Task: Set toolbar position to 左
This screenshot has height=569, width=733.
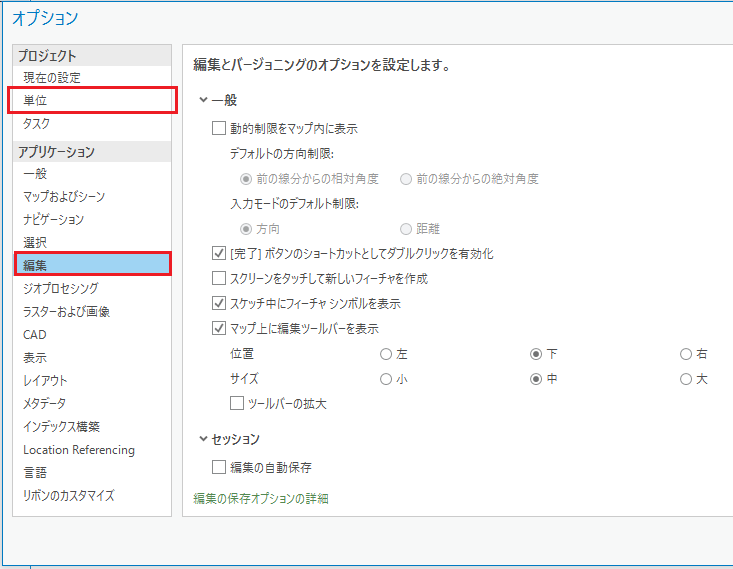Action: point(386,354)
